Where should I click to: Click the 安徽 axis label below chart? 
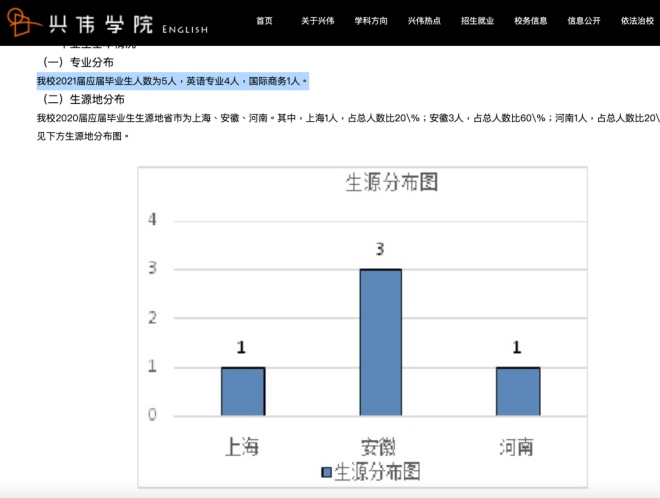(378, 447)
